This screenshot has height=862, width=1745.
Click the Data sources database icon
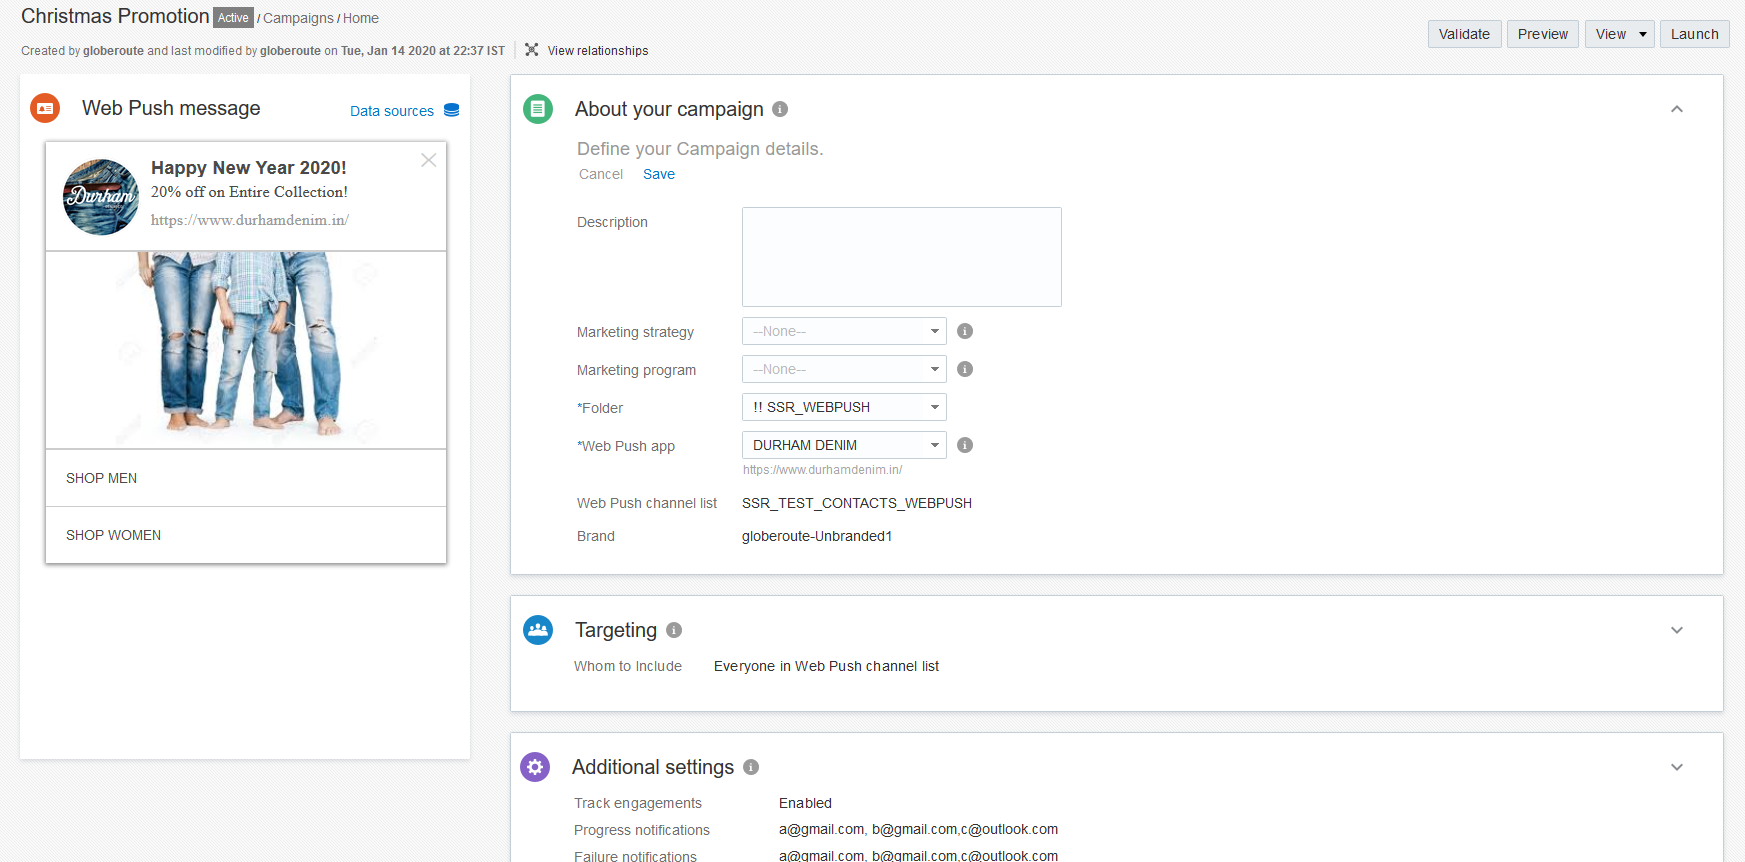pyautogui.click(x=452, y=110)
